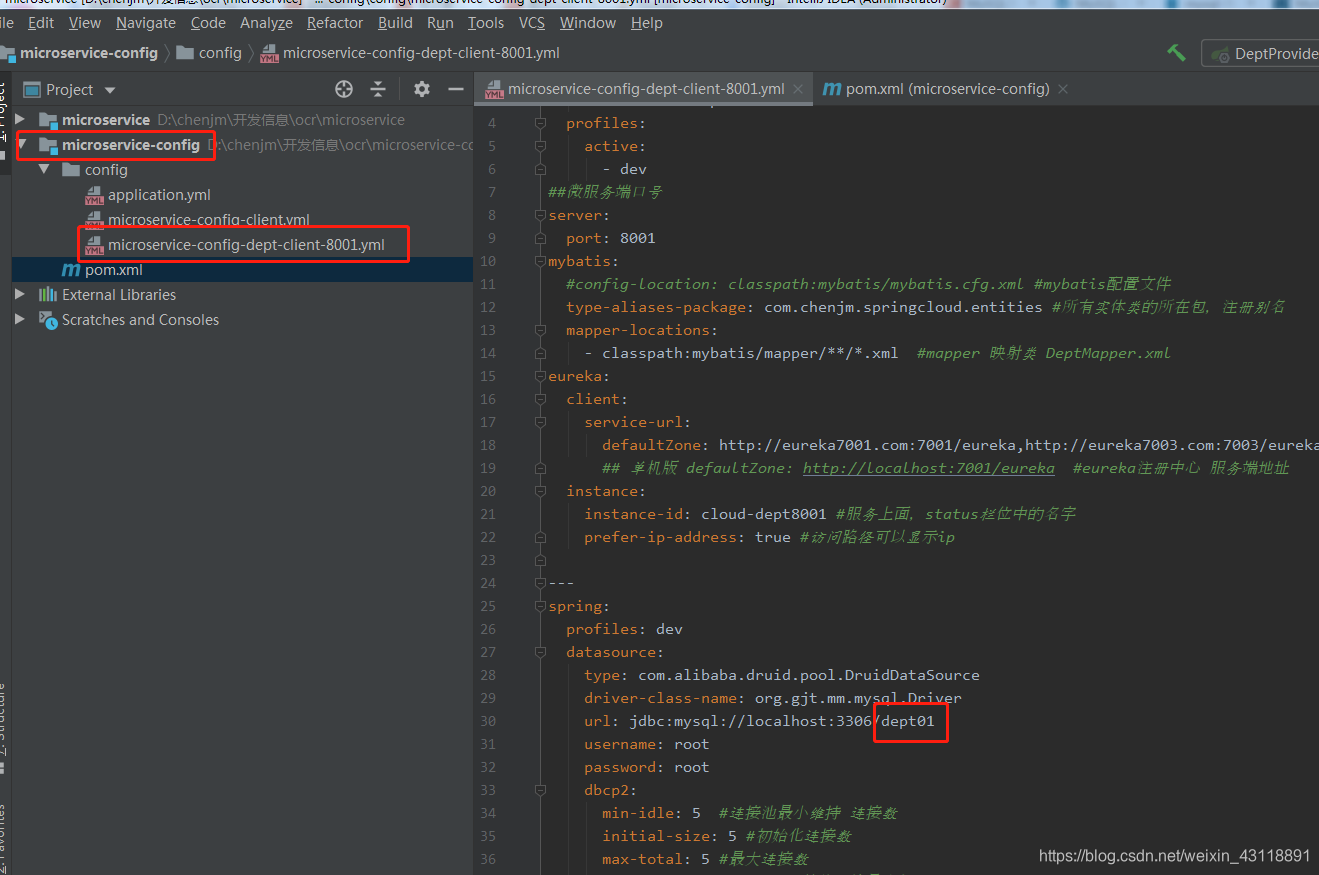Click 'port: 8001' text on line 9
This screenshot has width=1319, height=875.
tap(610, 238)
